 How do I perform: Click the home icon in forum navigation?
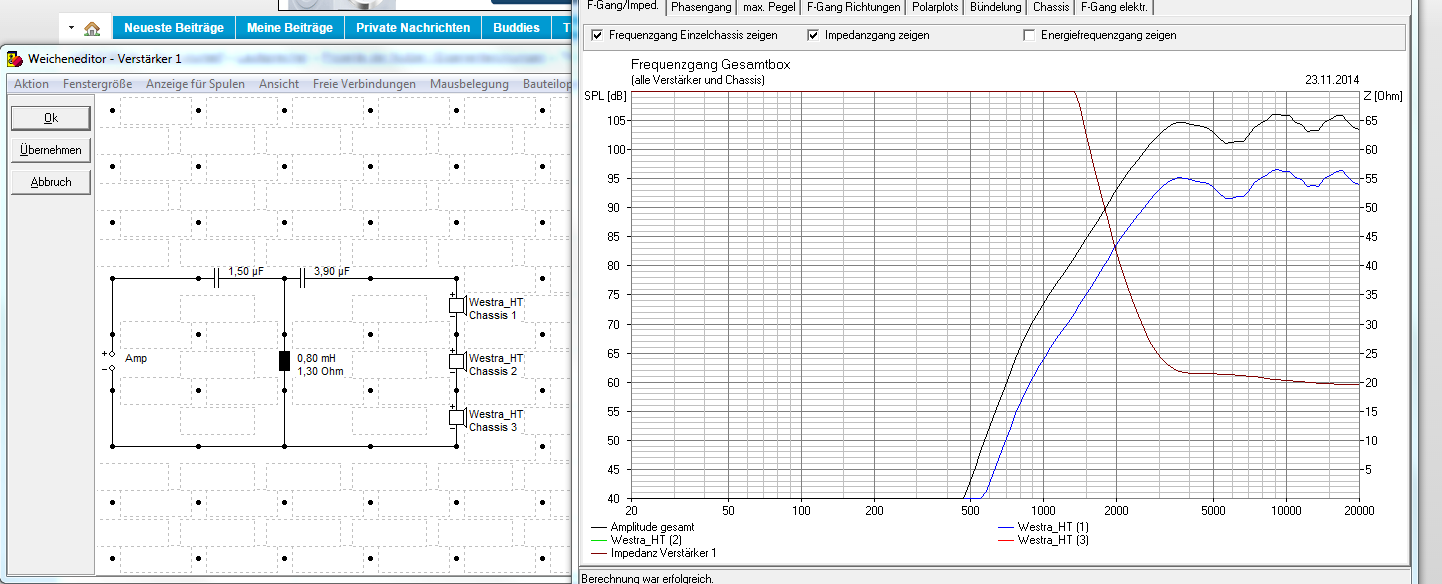coord(92,28)
